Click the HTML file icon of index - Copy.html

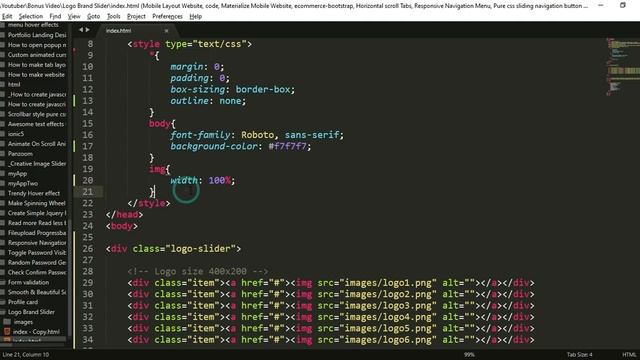pos(7,331)
